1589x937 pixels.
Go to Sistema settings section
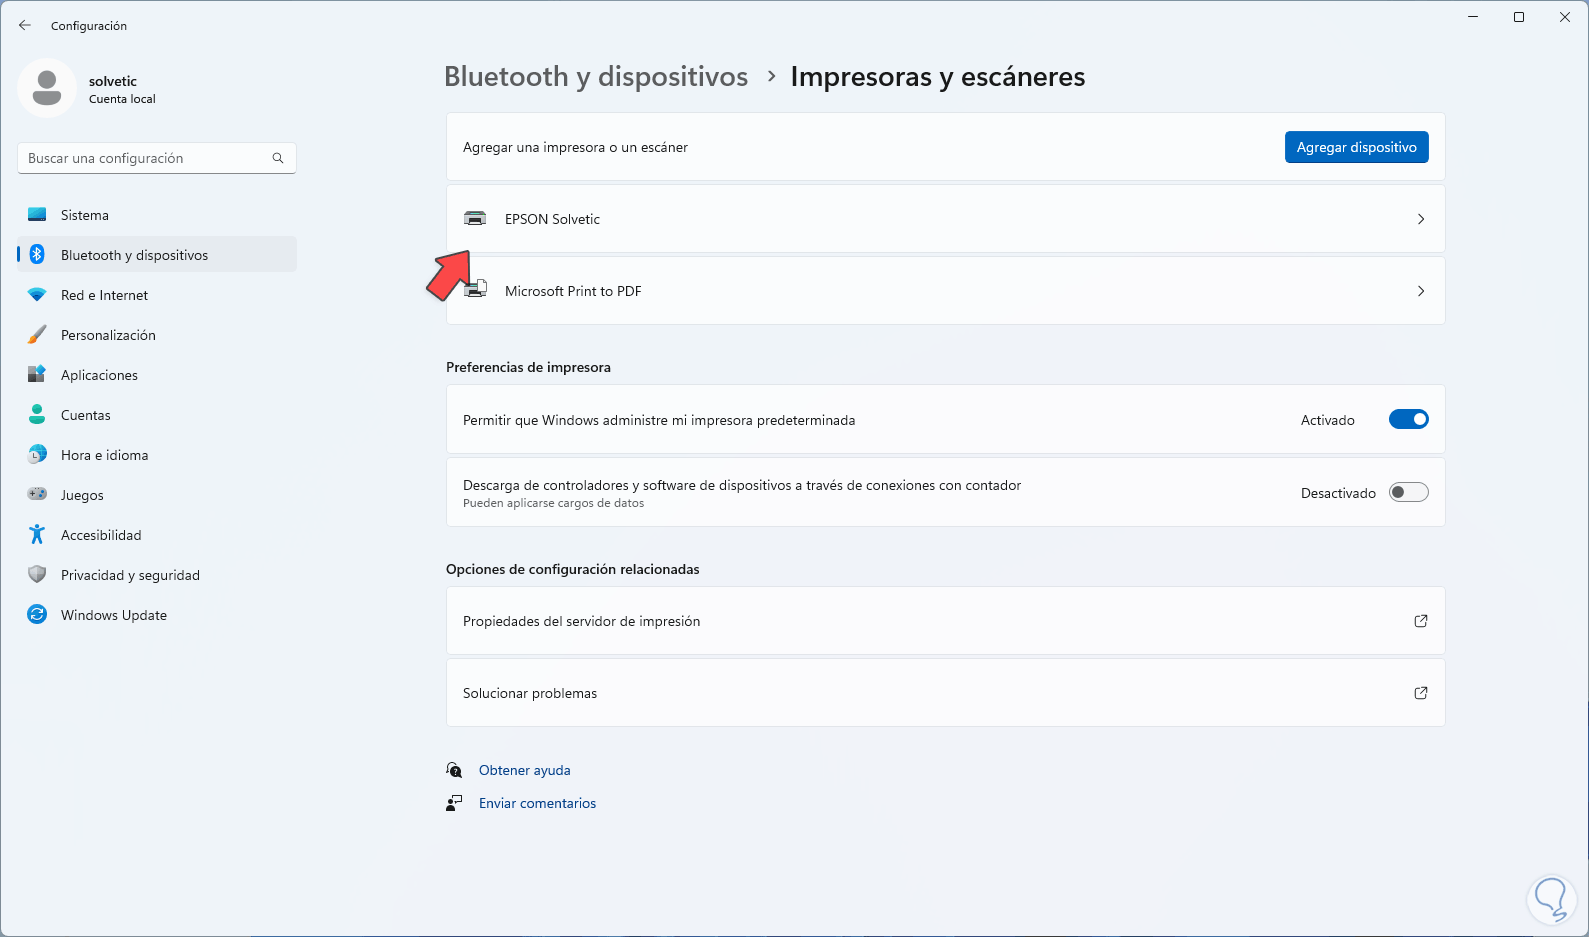157,215
